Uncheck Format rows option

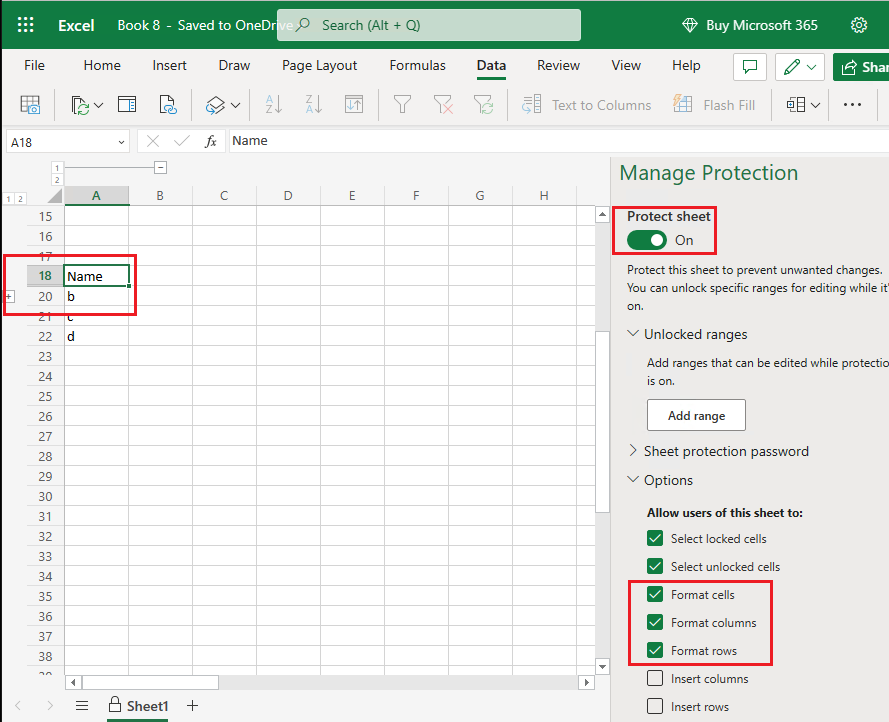coord(655,650)
